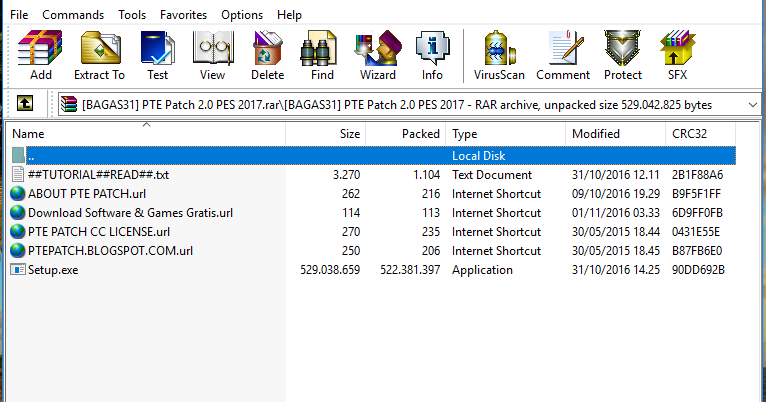766x402 pixels.
Task: Click the globe icon of ABOUT PTE PATCH.url
Action: pos(18,193)
